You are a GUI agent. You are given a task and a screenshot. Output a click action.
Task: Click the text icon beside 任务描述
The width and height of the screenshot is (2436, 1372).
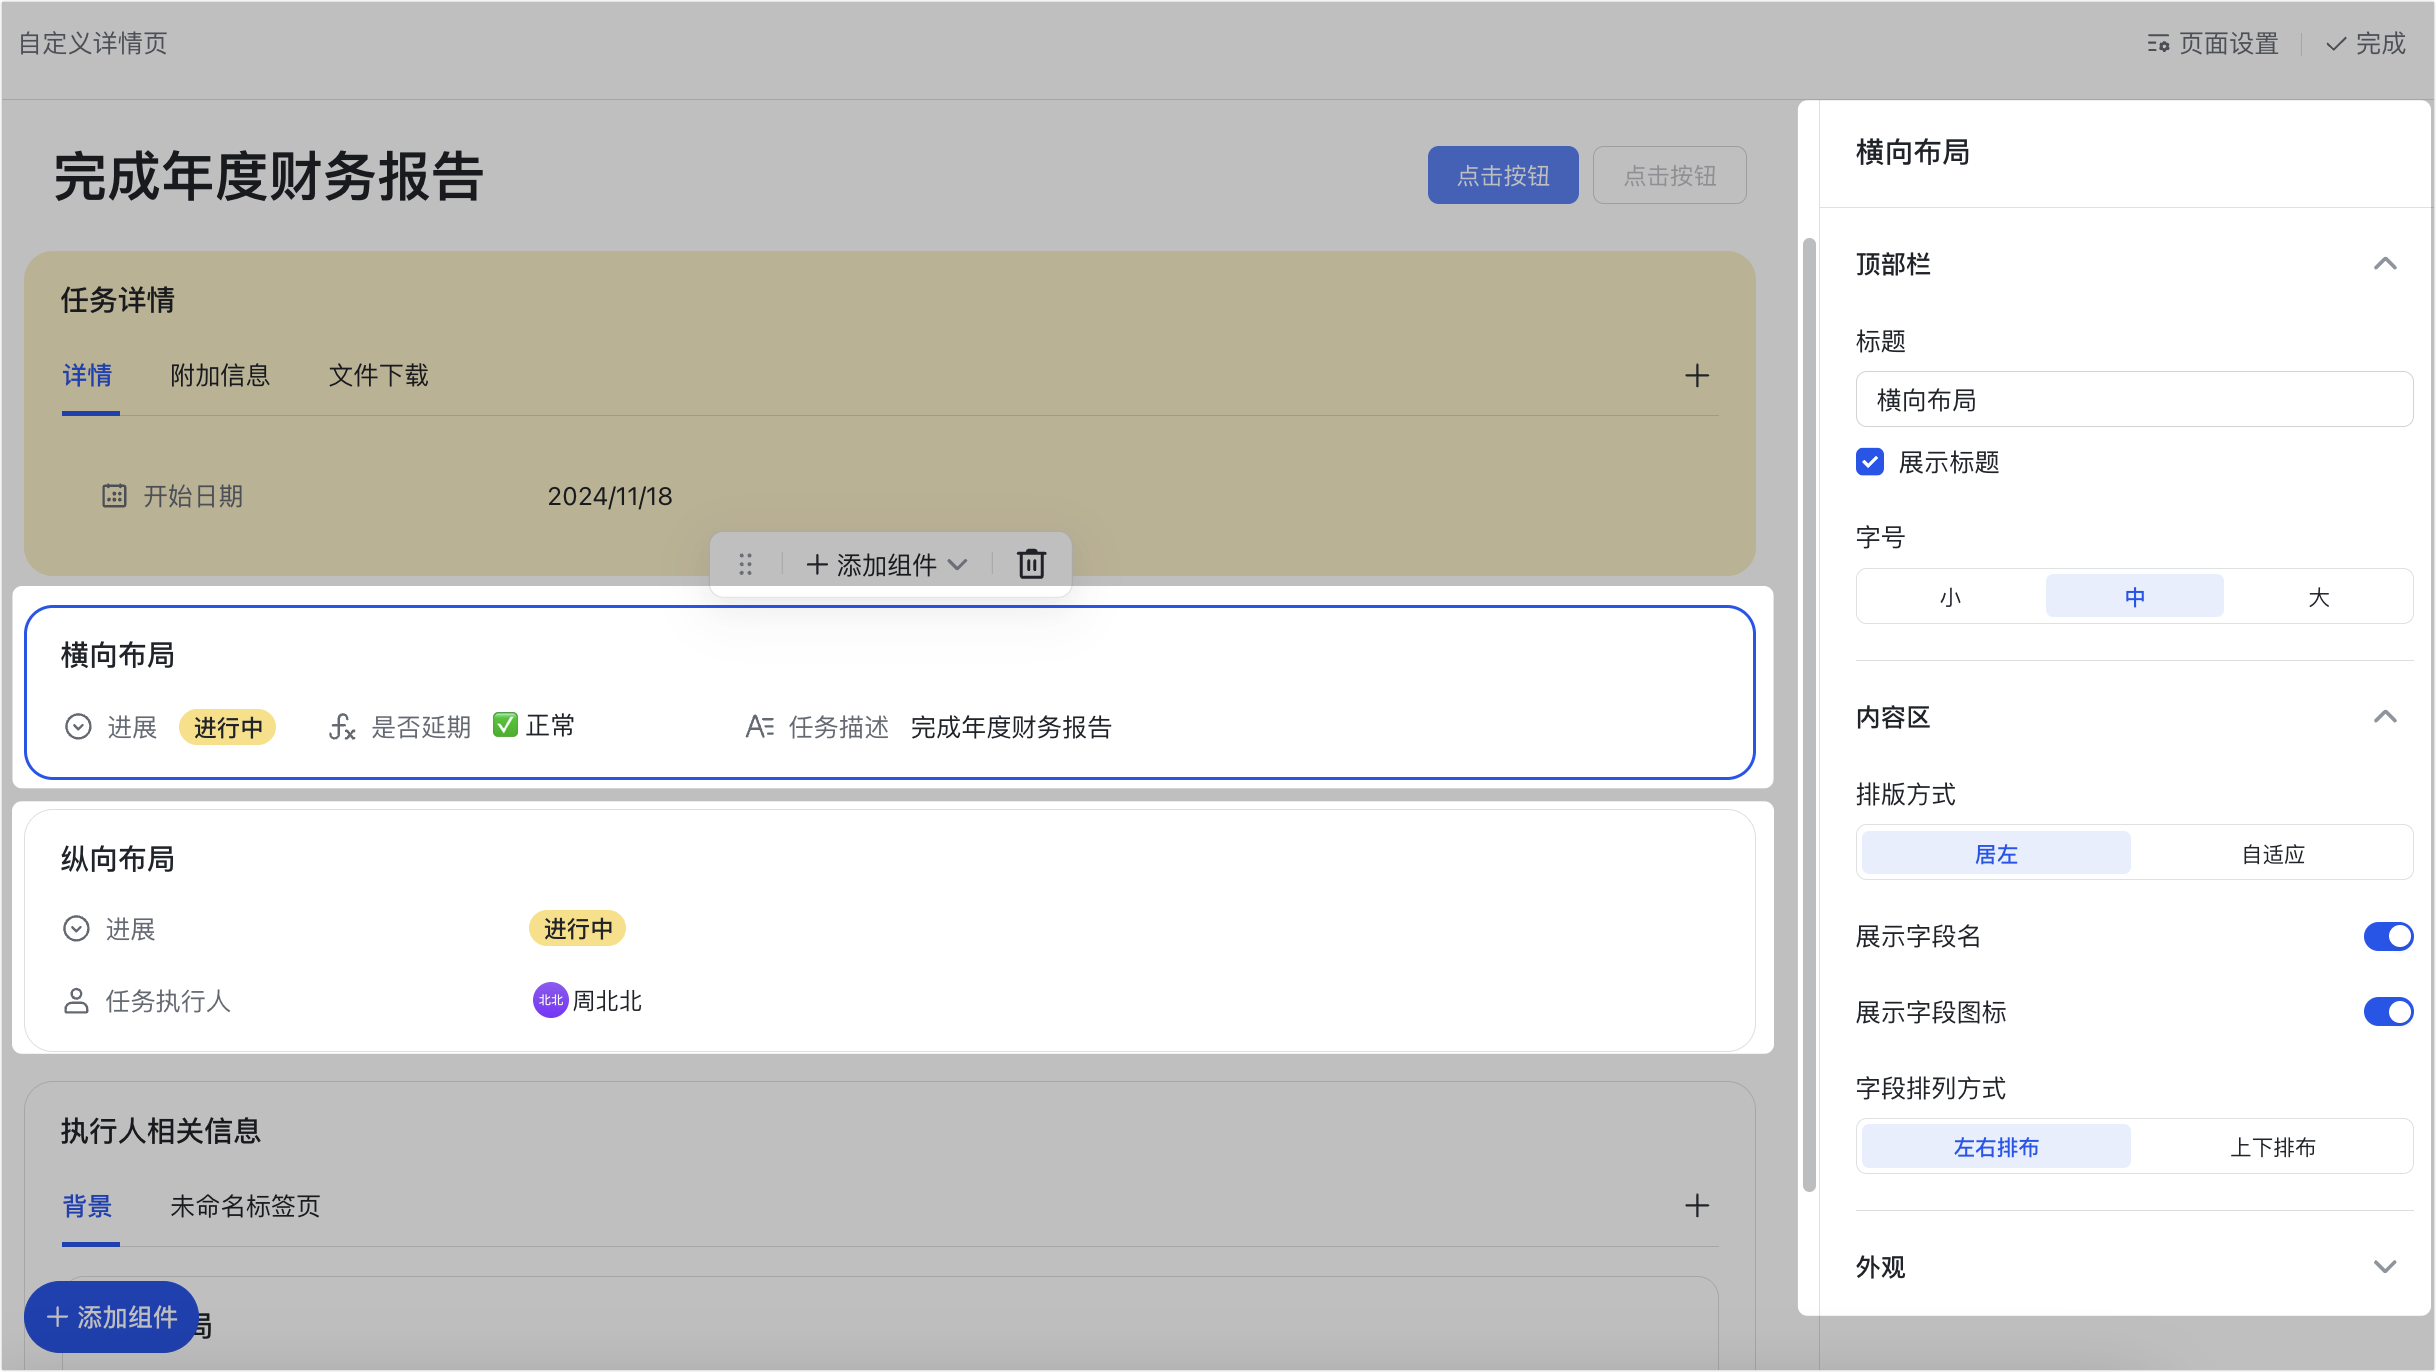(760, 727)
